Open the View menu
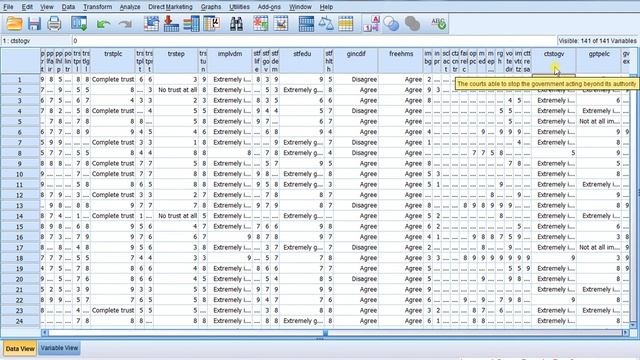The height and width of the screenshot is (360, 640). 47,7
